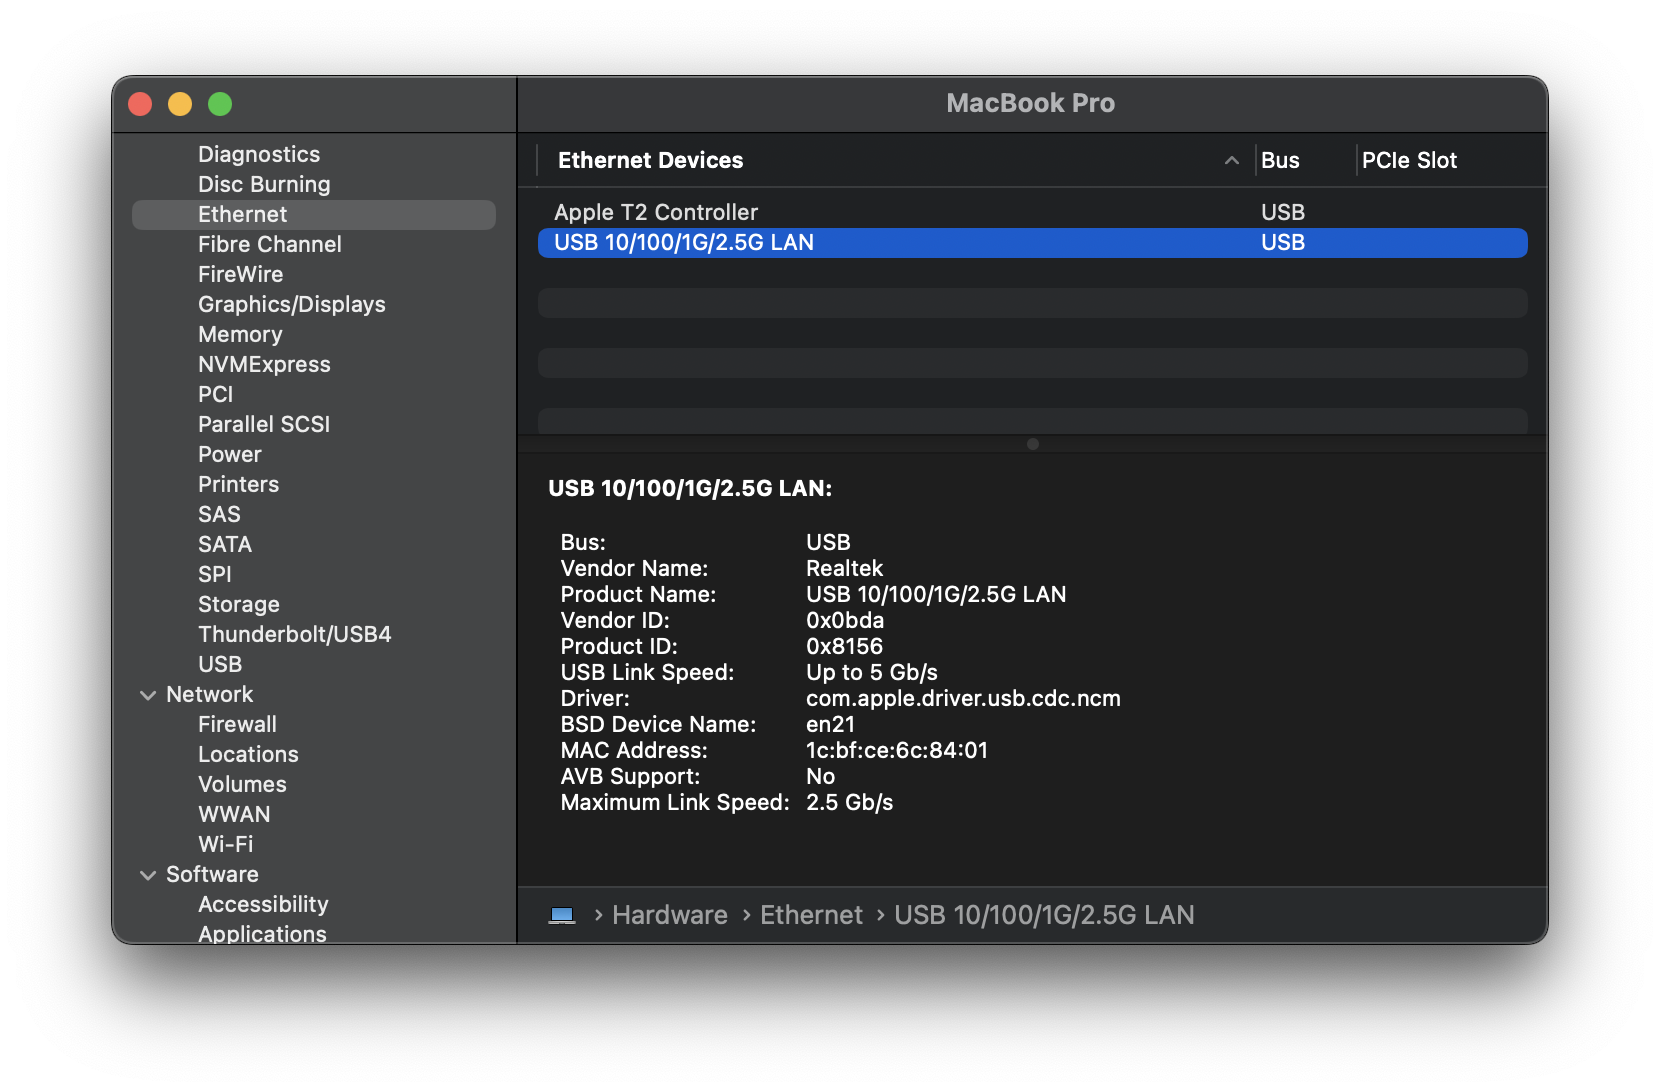Select FireWire in the sidebar

coord(240,274)
